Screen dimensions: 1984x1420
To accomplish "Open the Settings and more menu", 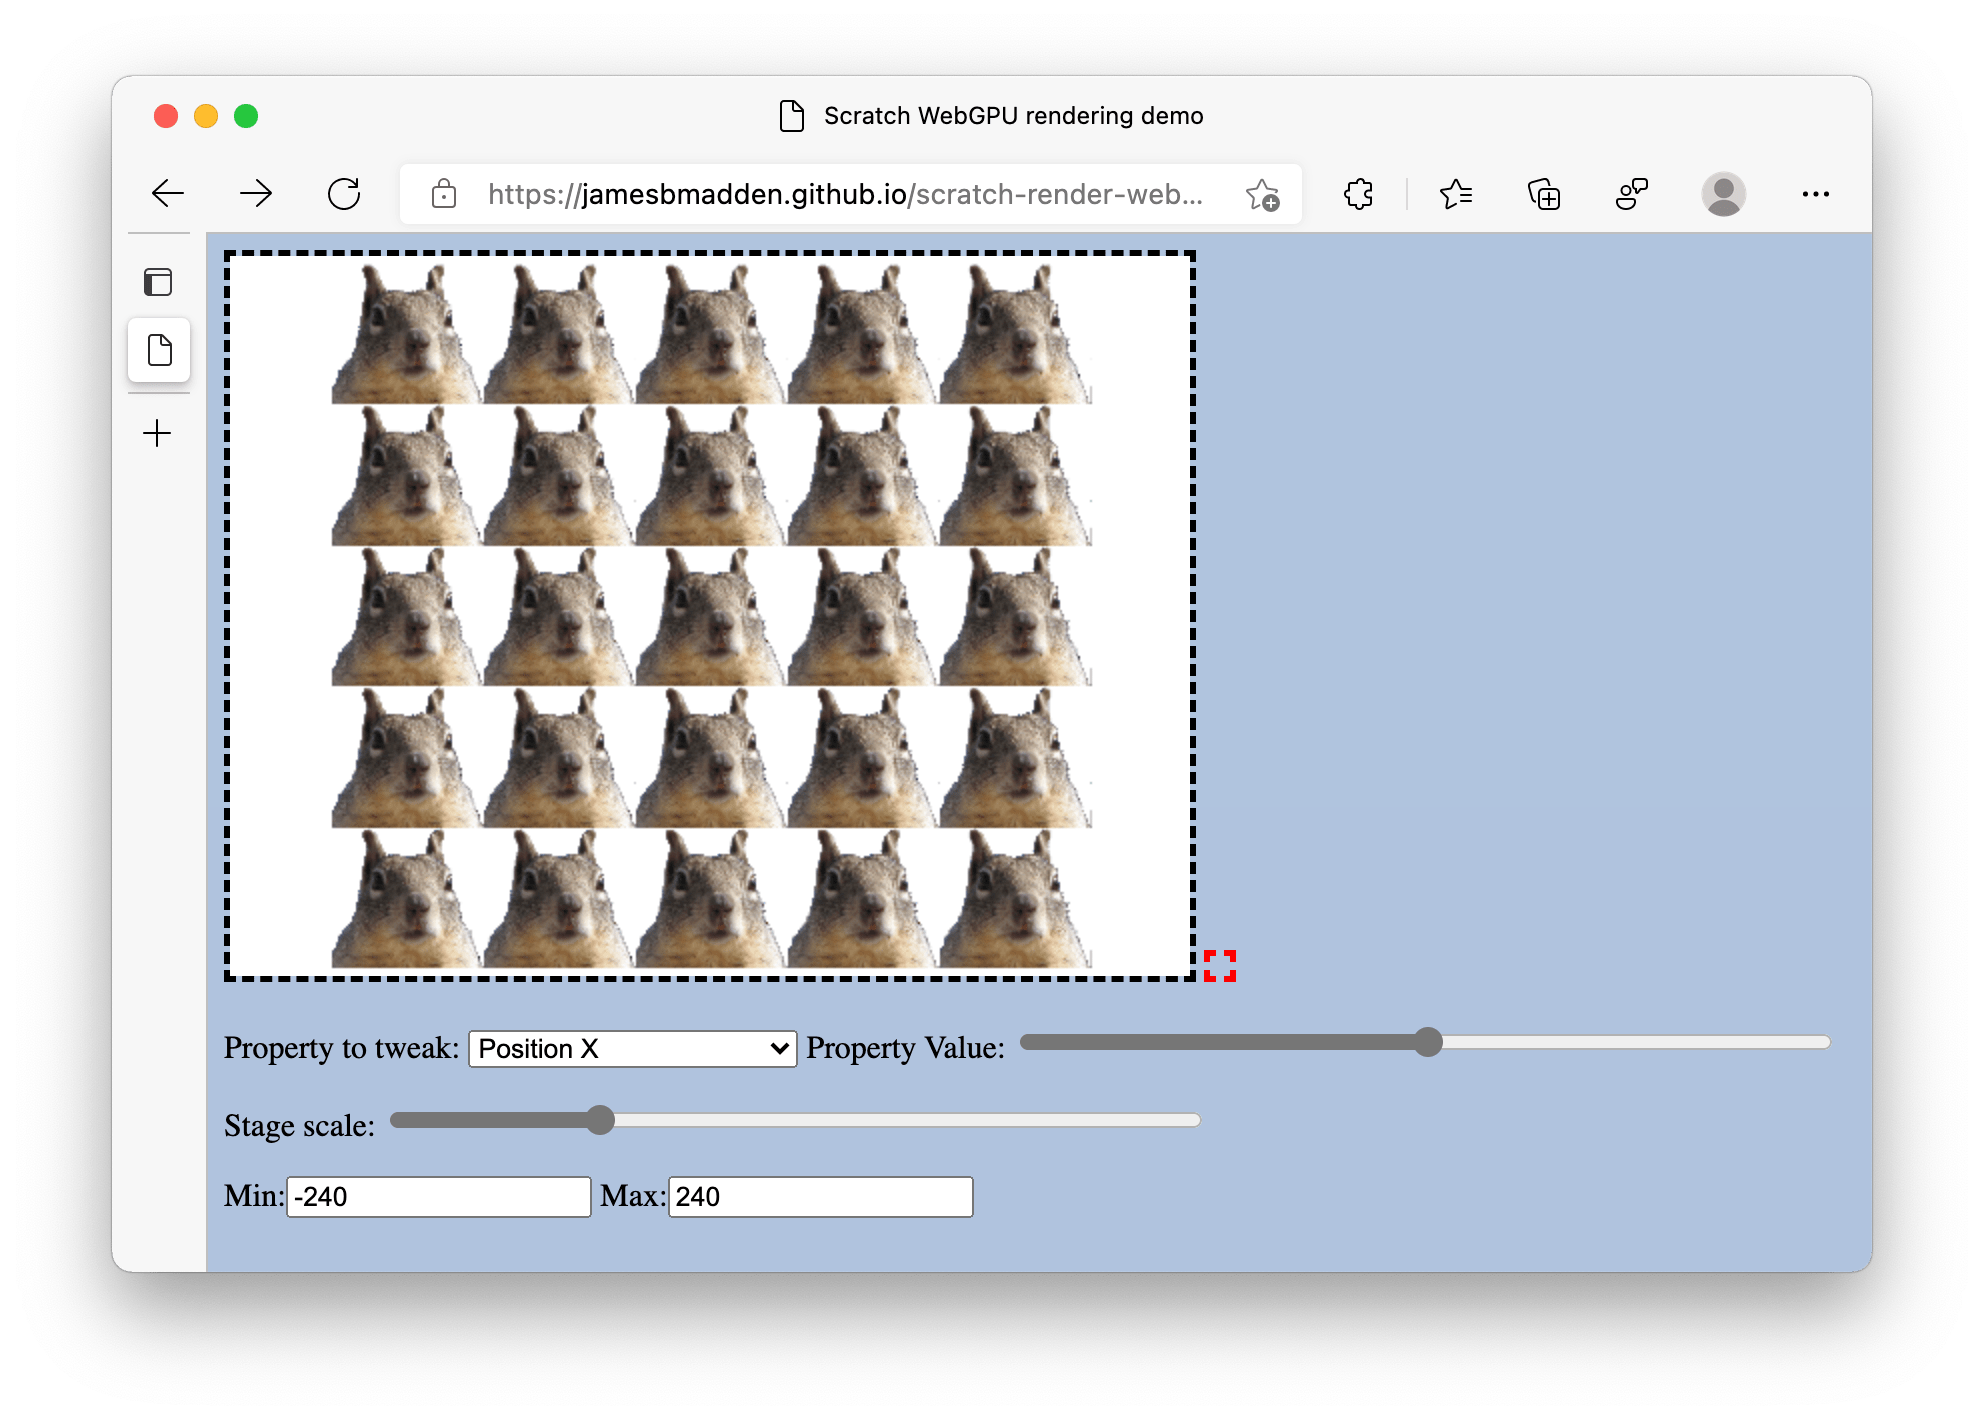I will [1817, 194].
